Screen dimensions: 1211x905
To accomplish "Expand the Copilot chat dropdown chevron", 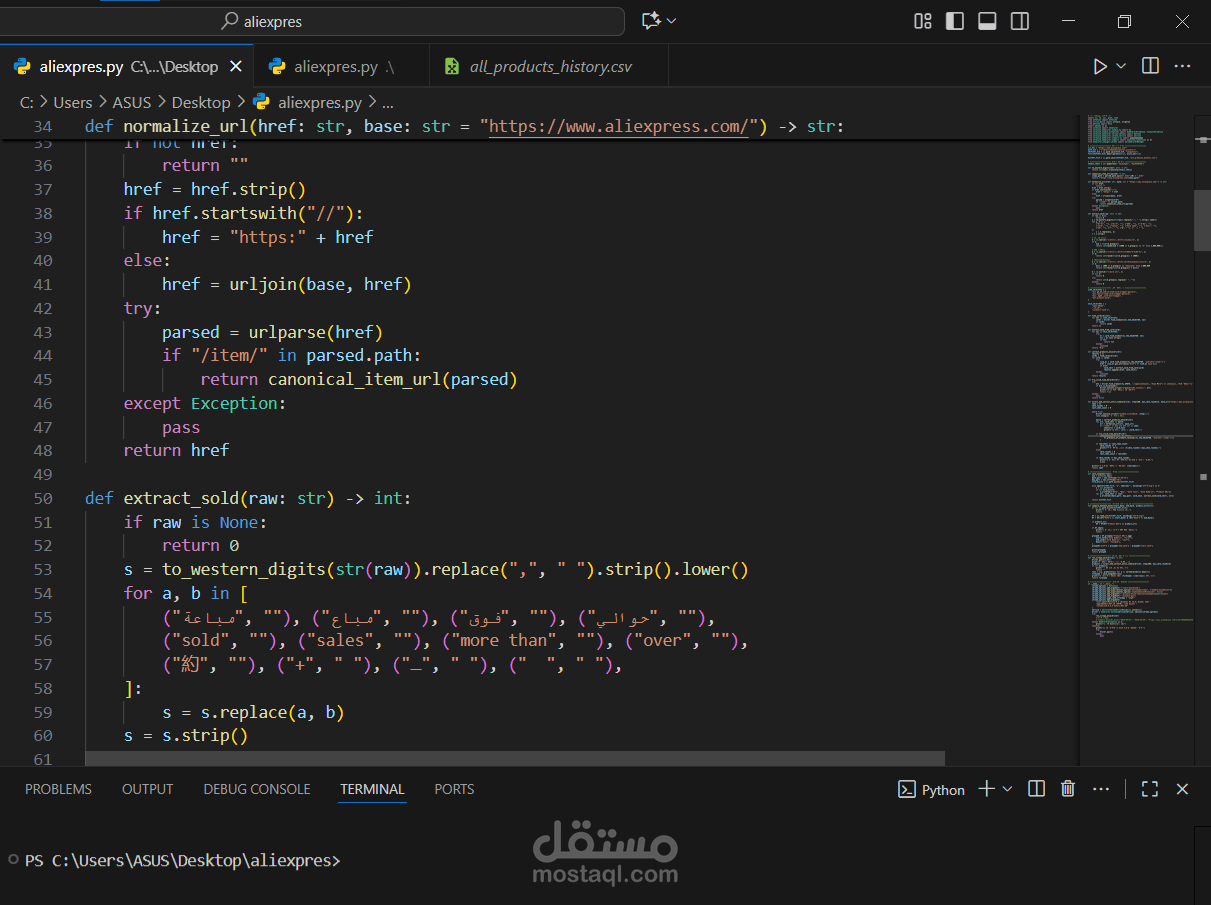I will click(x=672, y=21).
